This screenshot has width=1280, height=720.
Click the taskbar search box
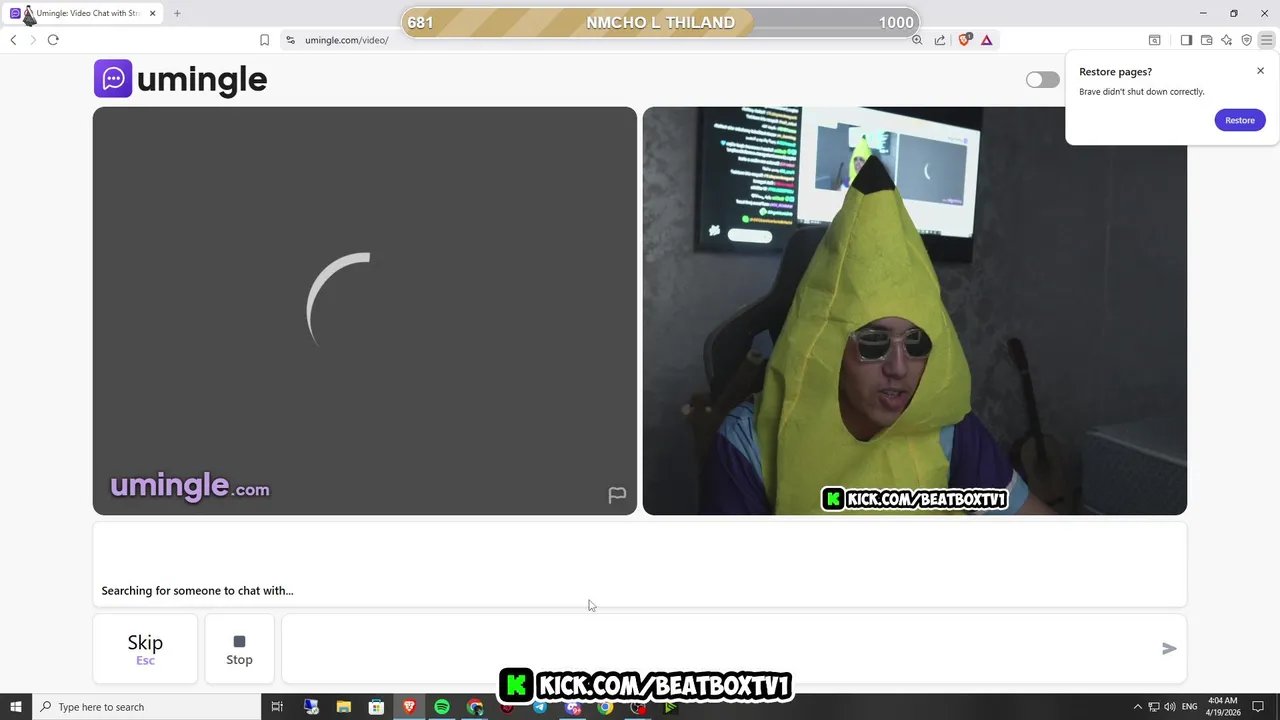click(x=146, y=707)
